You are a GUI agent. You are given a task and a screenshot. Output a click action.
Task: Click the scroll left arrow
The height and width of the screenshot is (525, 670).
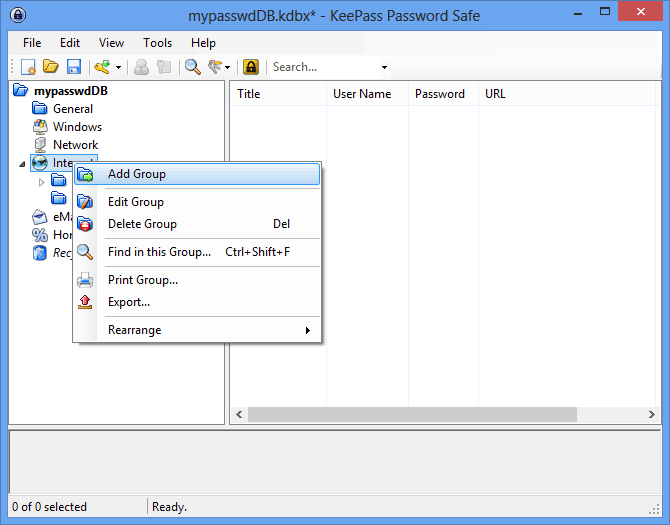click(239, 414)
